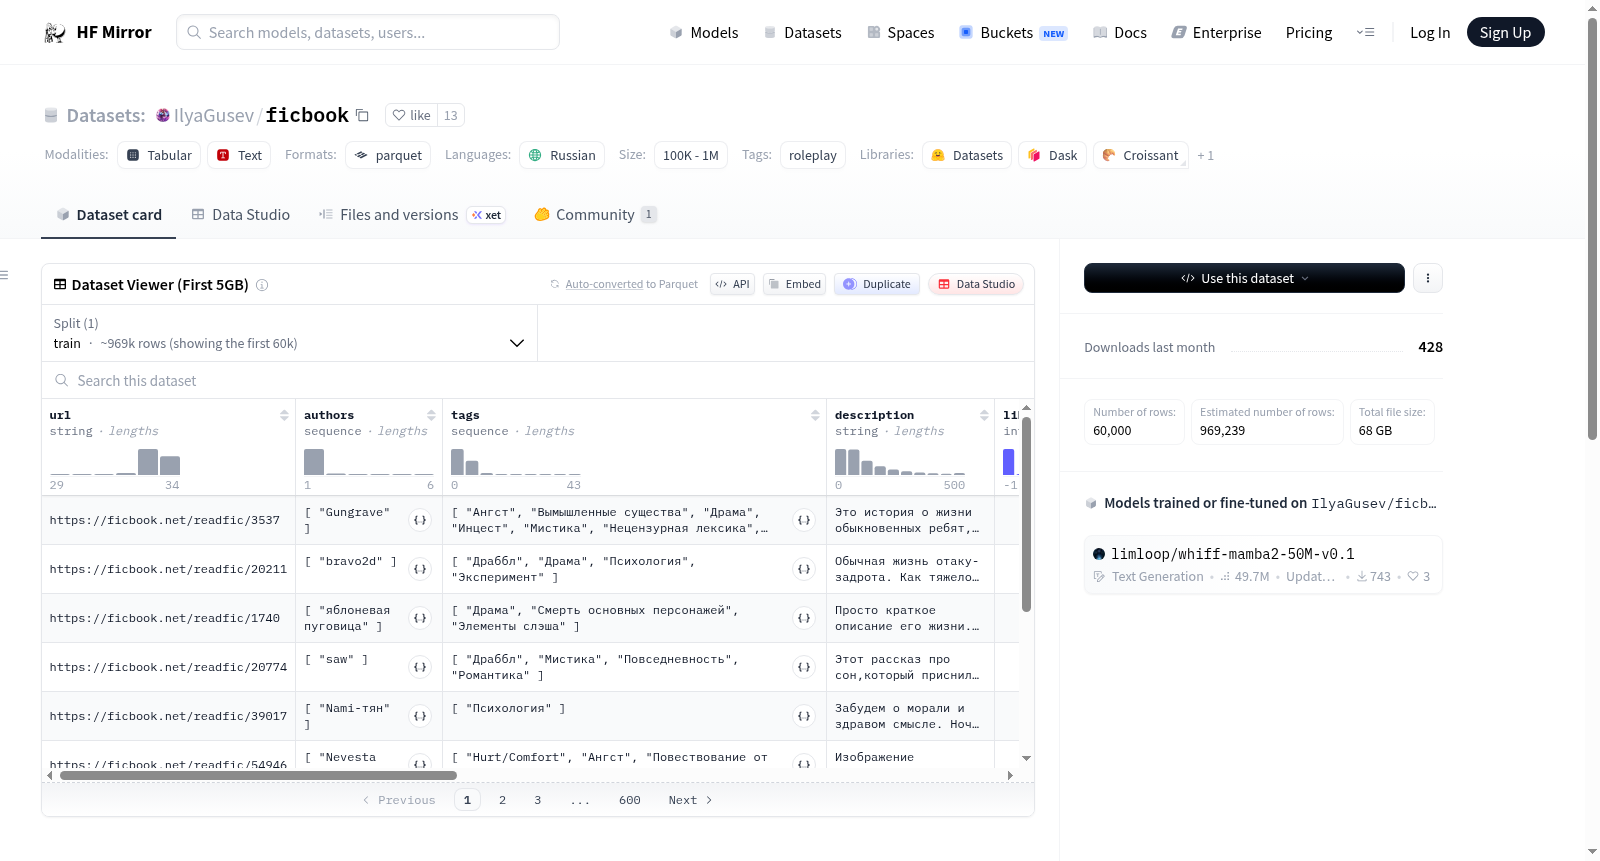
Task: Like the ficbook dataset
Action: (411, 116)
